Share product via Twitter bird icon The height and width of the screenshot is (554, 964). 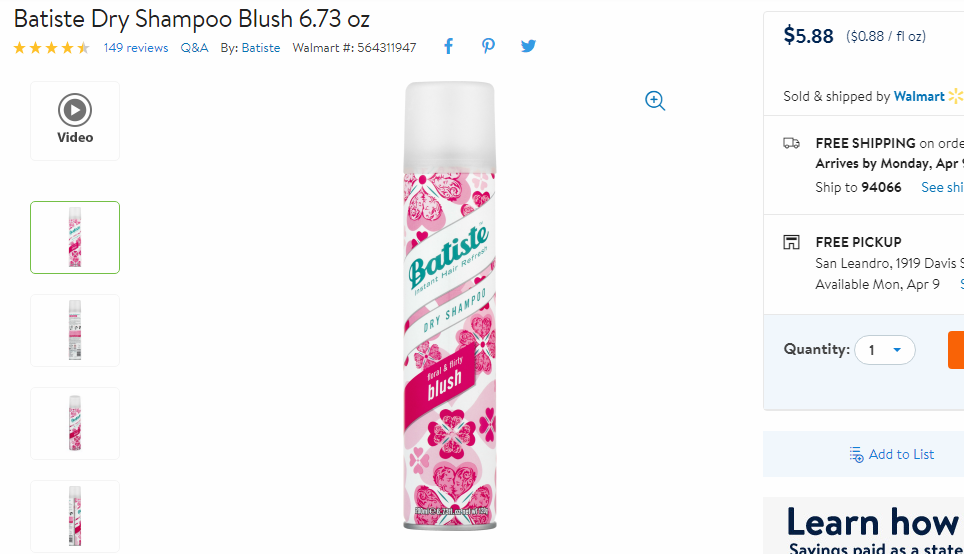528,46
